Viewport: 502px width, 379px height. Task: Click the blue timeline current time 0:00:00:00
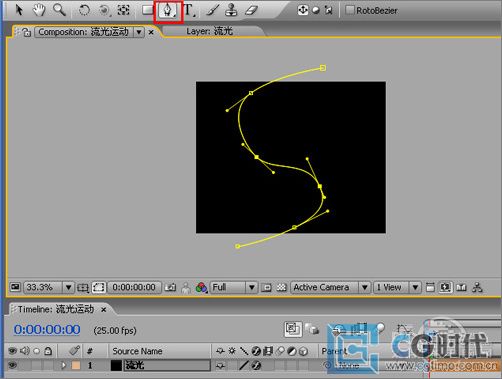tap(47, 330)
